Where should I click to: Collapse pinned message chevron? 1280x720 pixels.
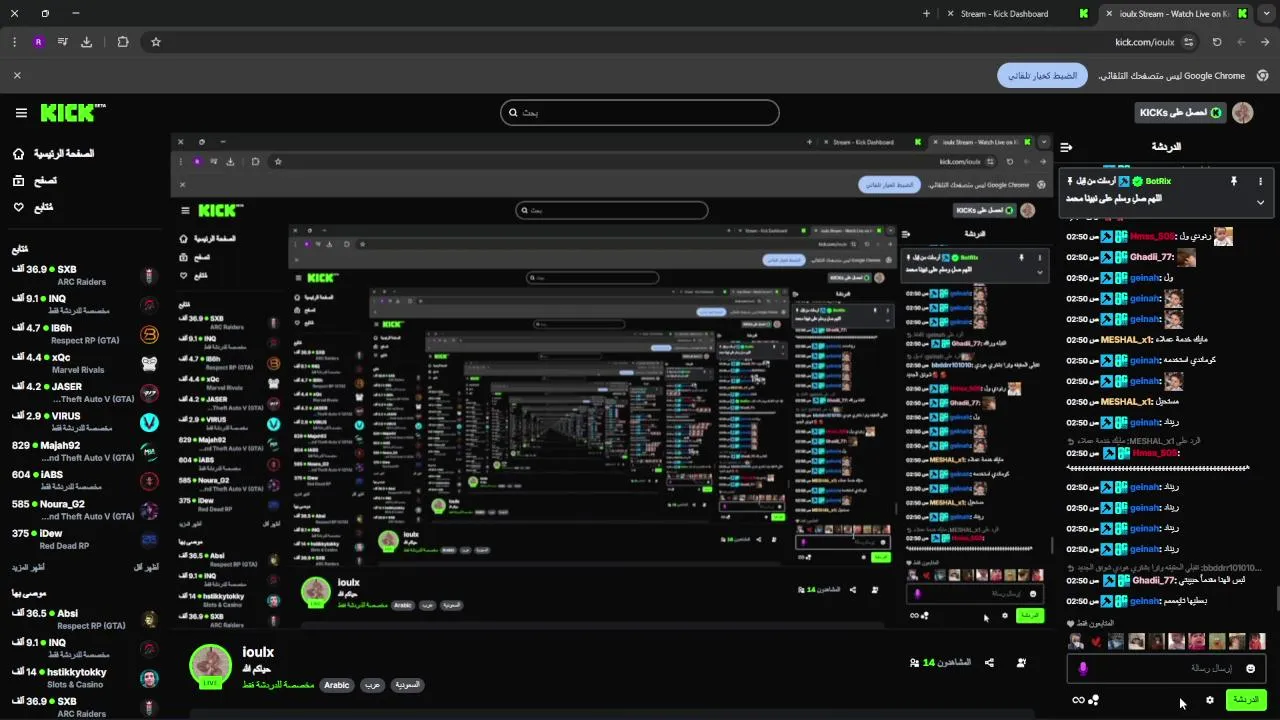[1260, 202]
